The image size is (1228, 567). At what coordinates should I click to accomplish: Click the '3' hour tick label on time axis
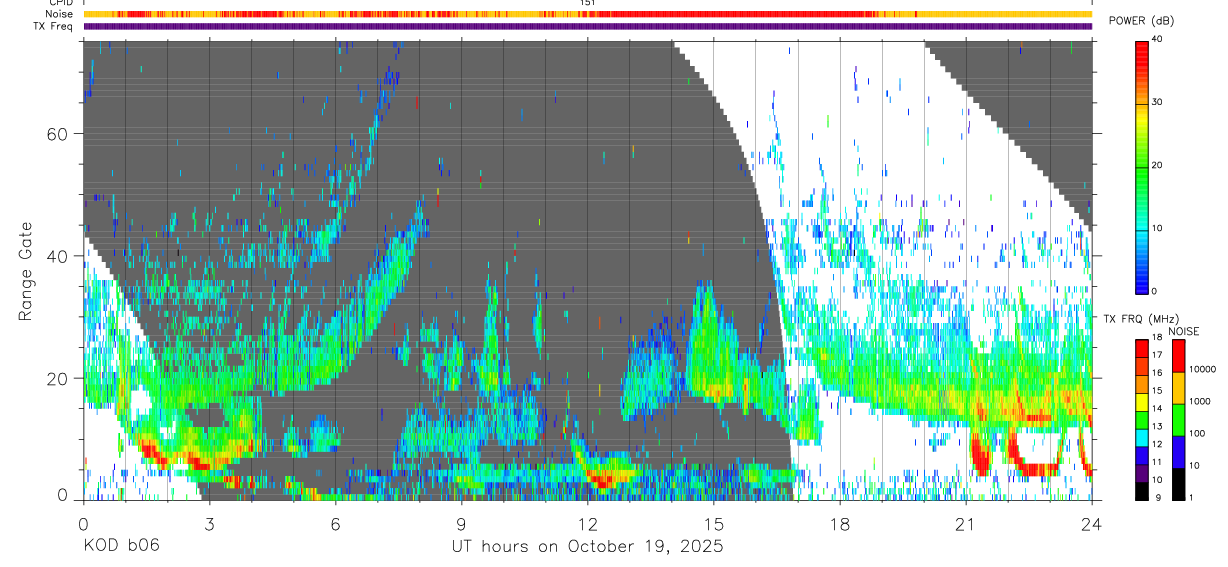click(209, 523)
